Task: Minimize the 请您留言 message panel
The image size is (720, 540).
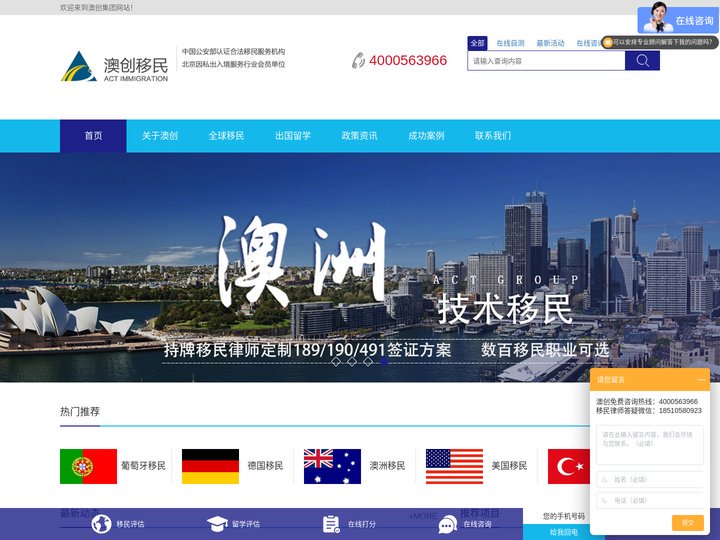Action: (701, 380)
